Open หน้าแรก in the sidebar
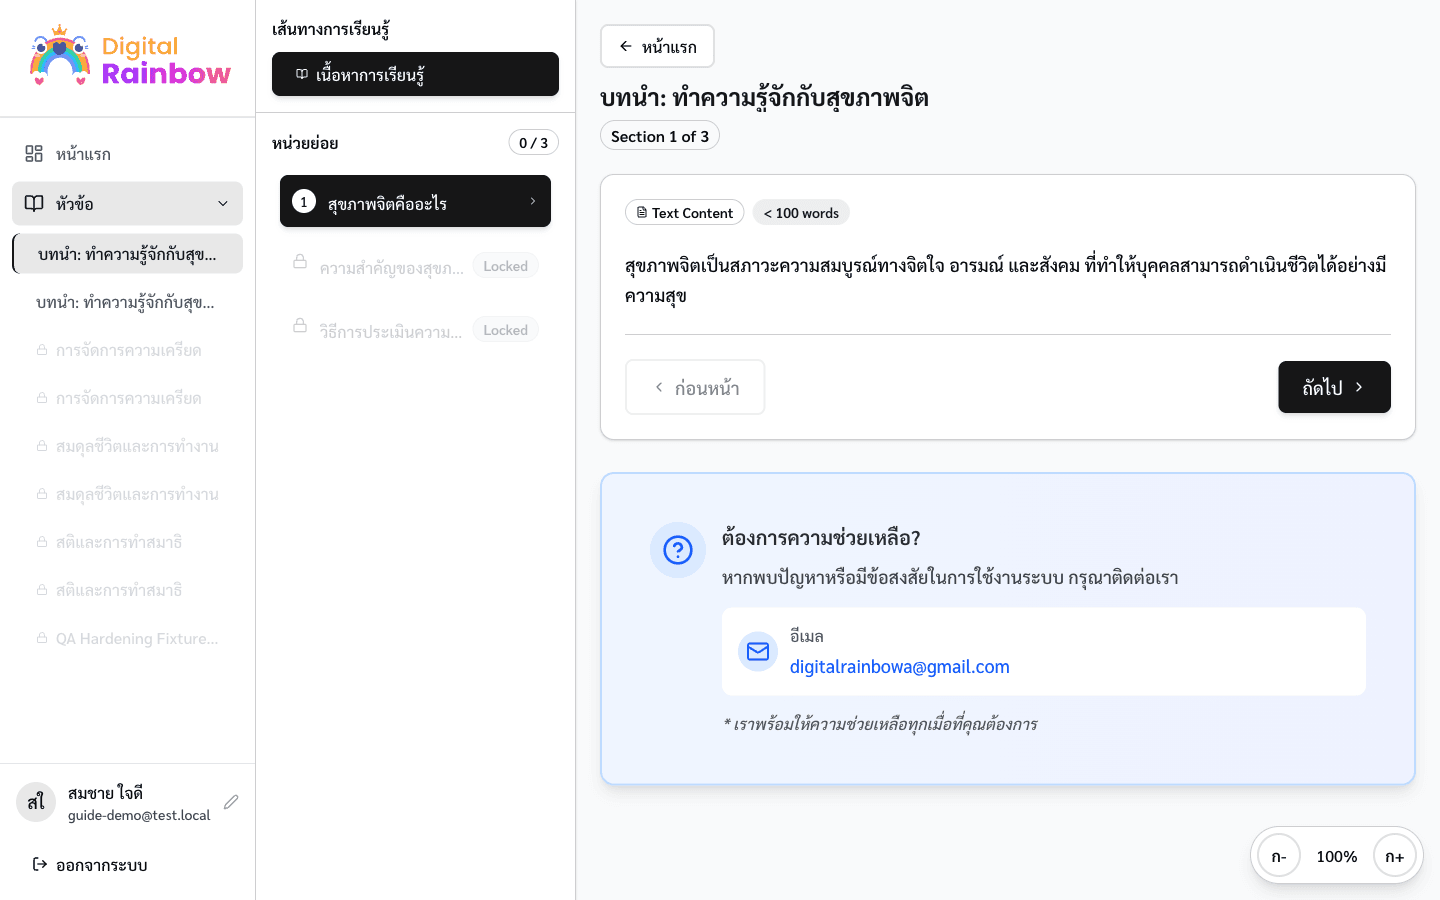The image size is (1440, 900). click(x=127, y=154)
